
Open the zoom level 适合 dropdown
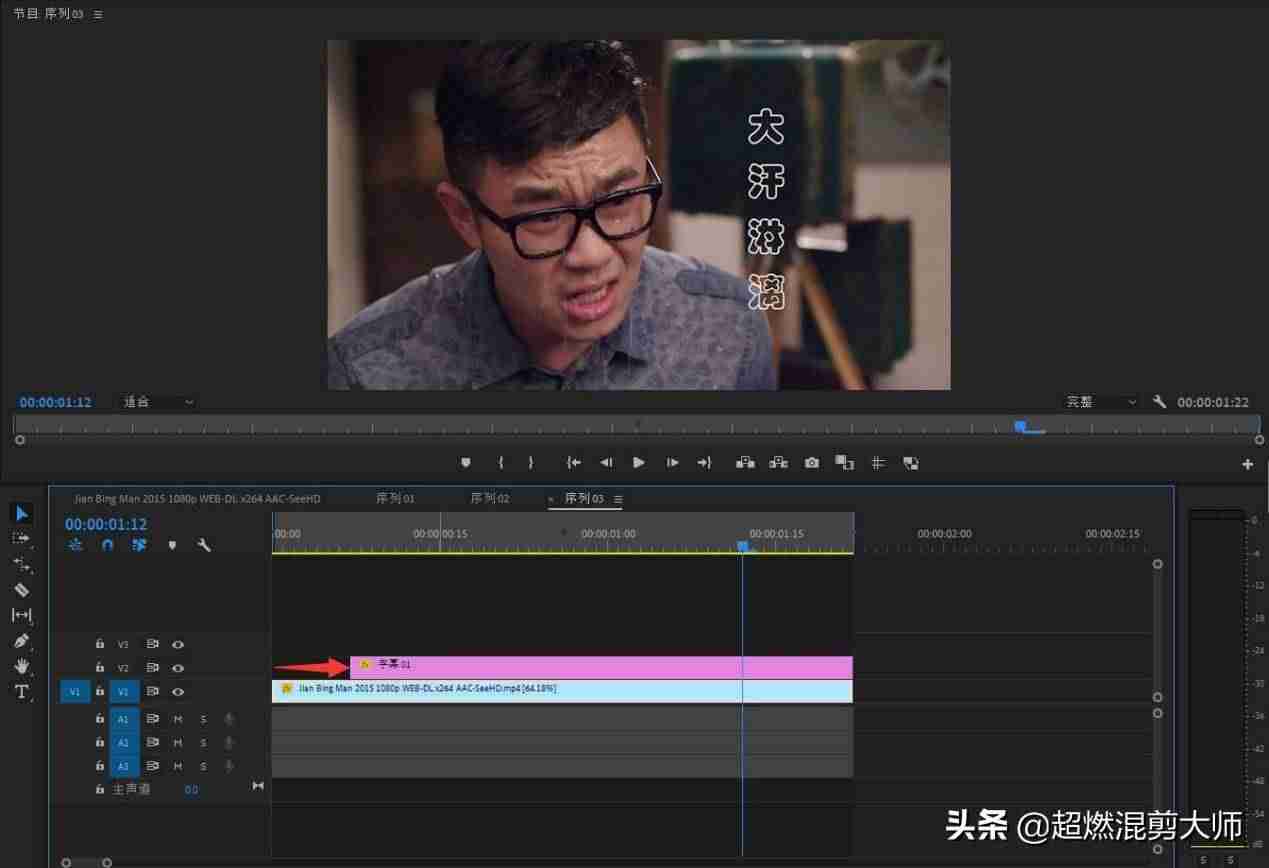pyautogui.click(x=157, y=402)
